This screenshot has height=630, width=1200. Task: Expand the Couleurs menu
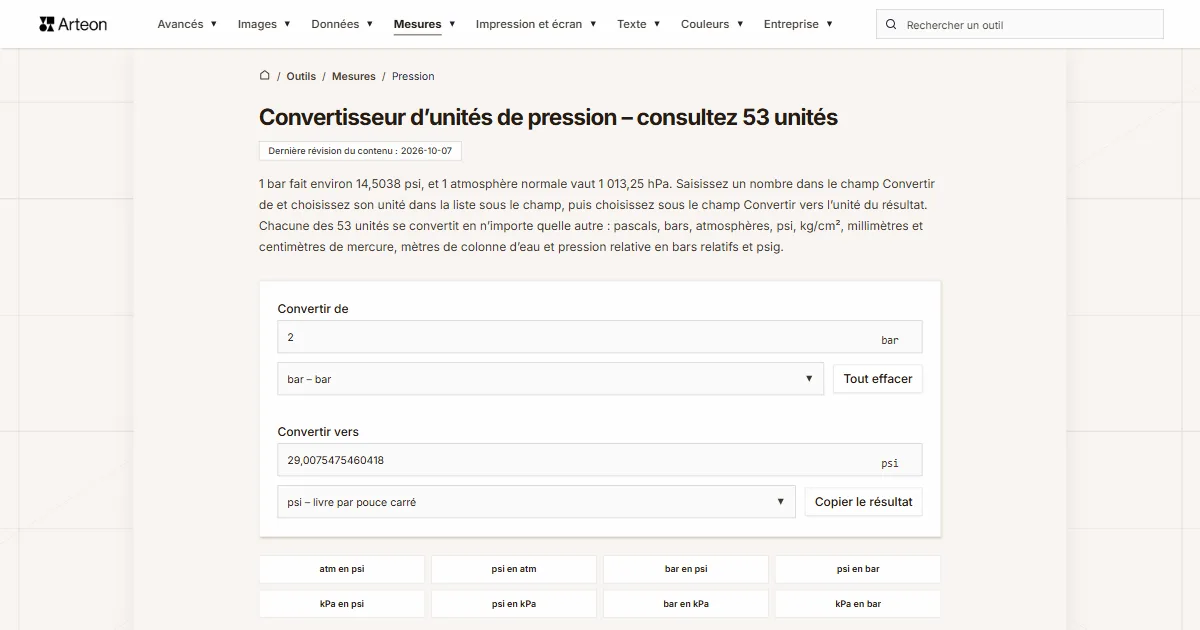point(712,24)
